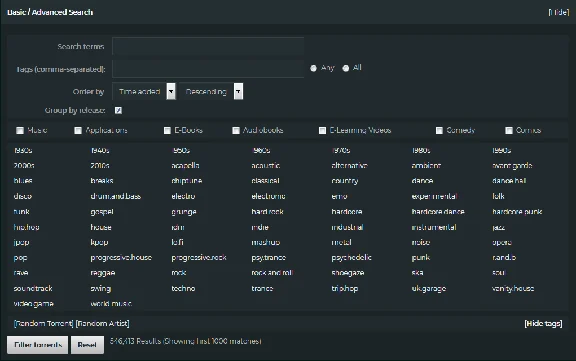Add the kpop tag
The width and height of the screenshot is (576, 361).
99,242
